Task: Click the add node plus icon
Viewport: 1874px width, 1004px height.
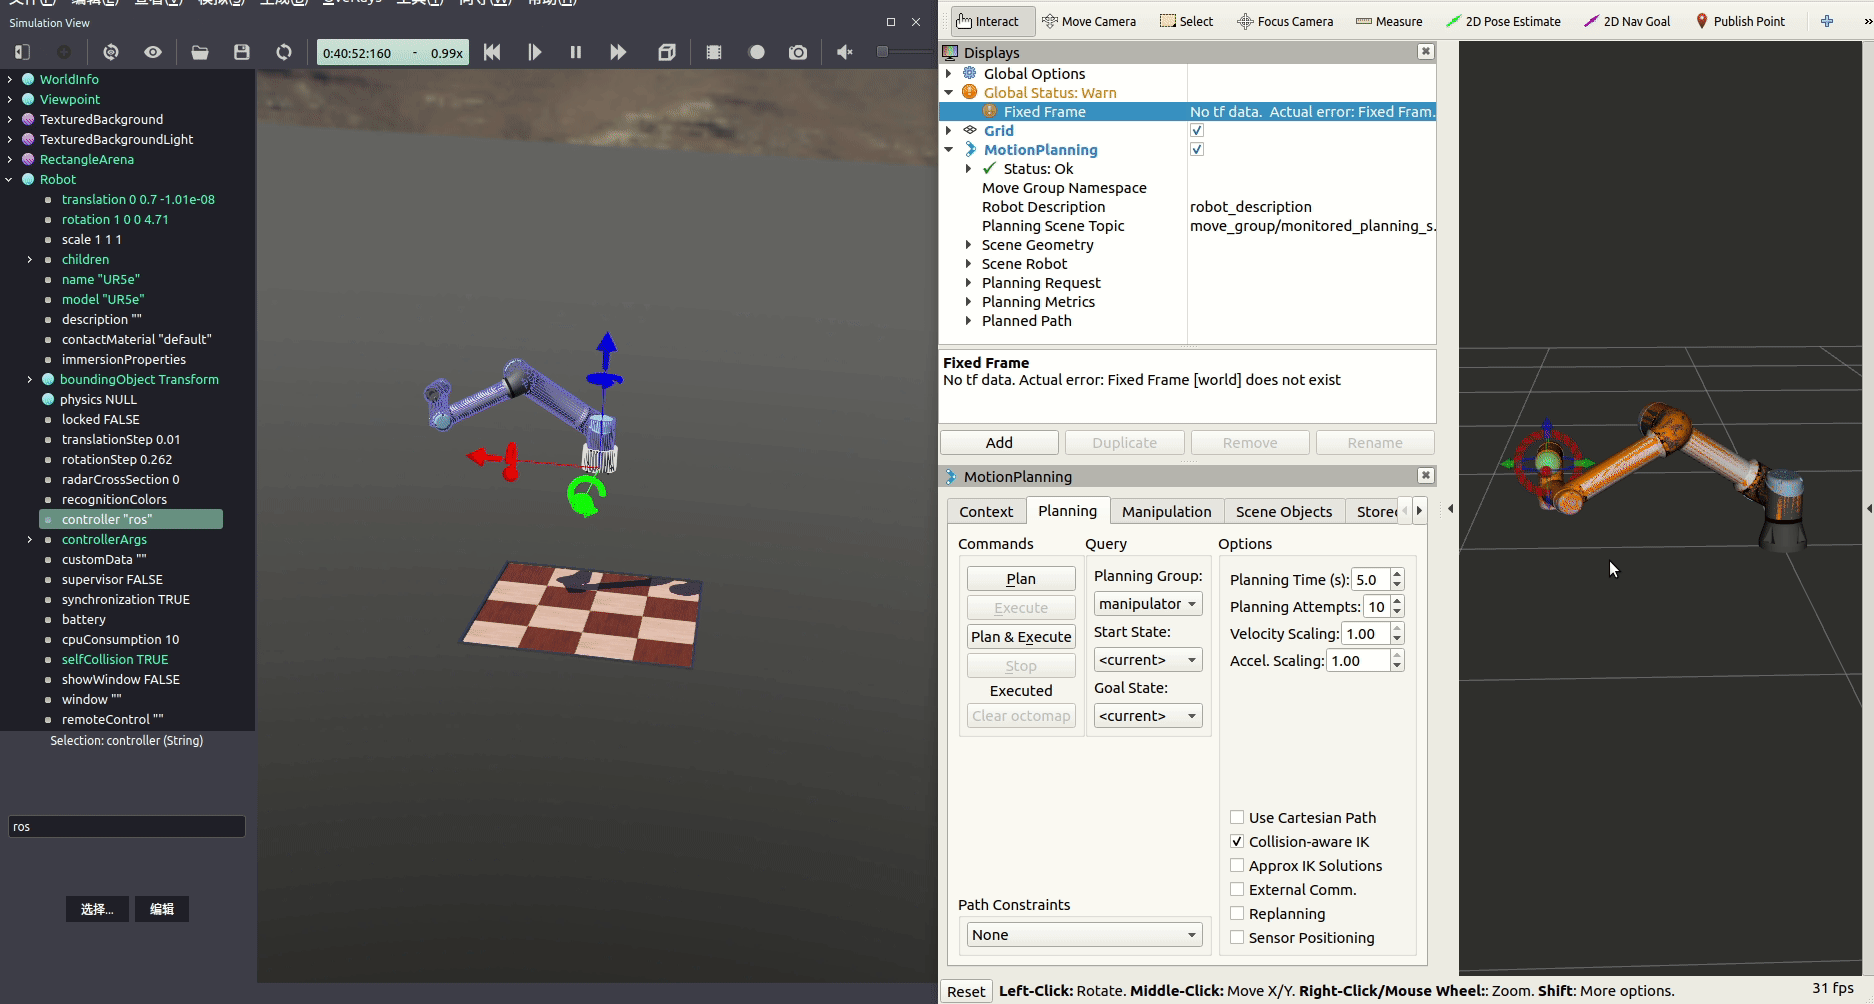Action: pos(64,52)
